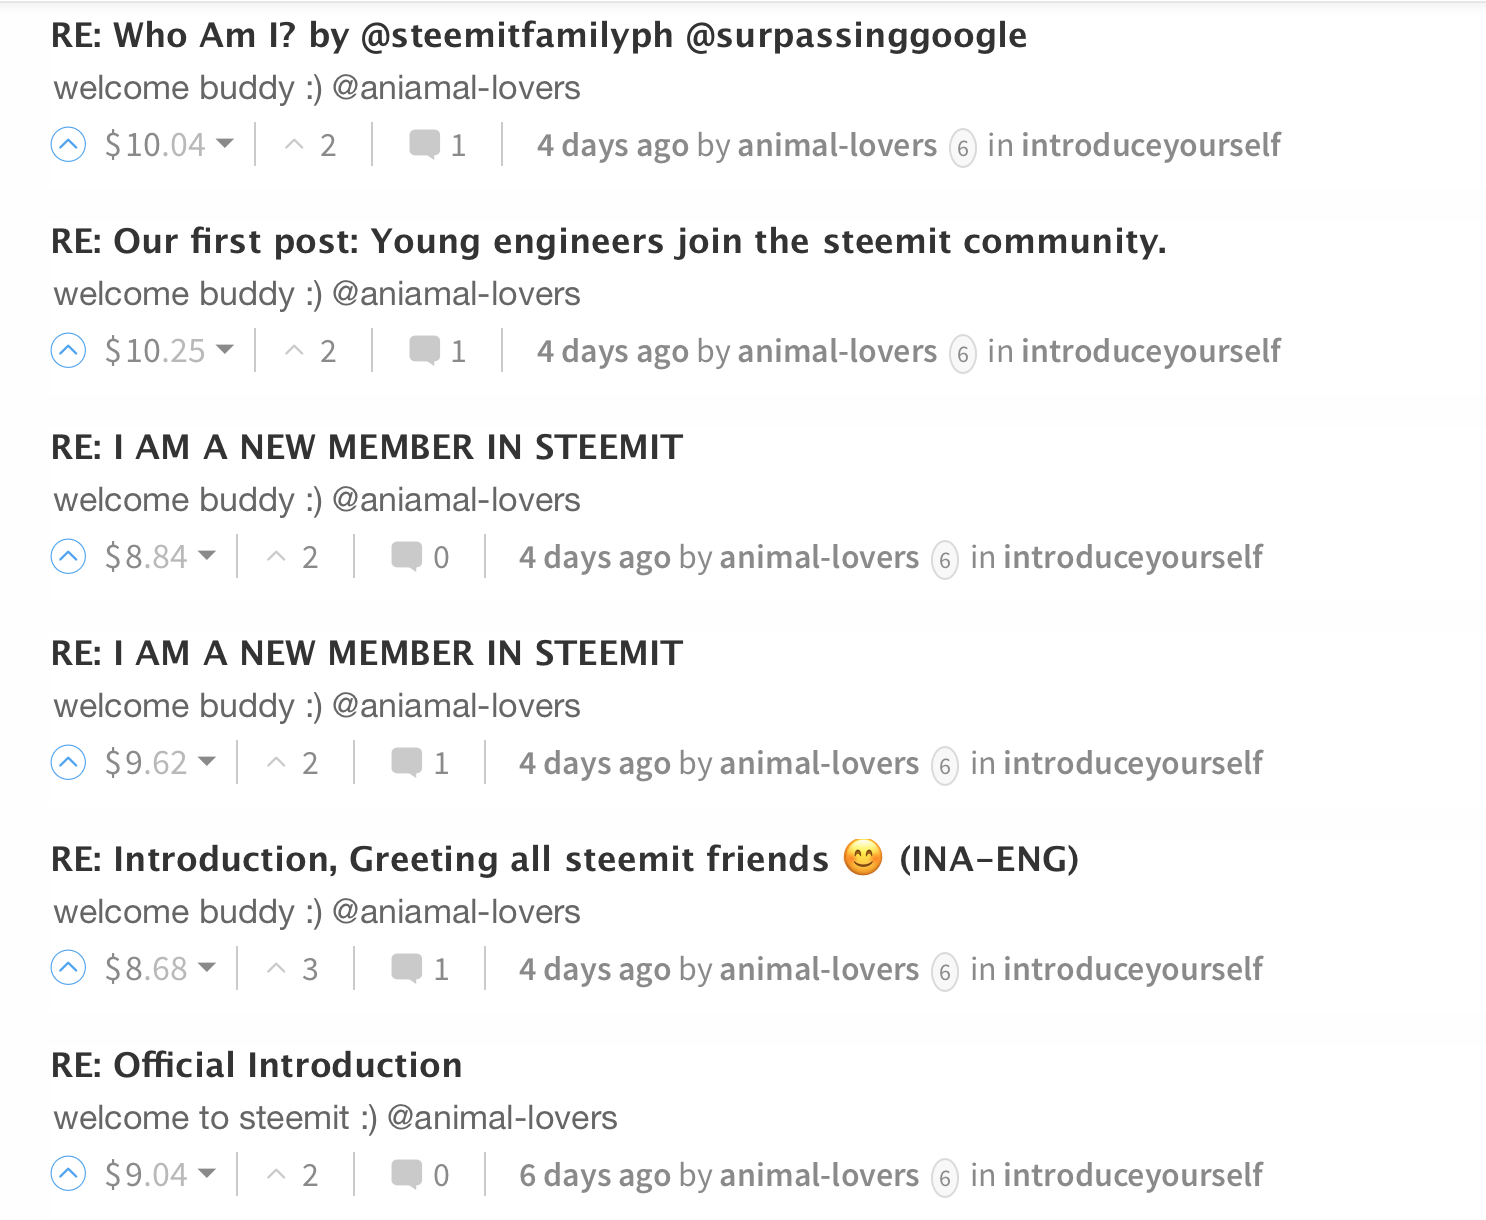Click upvote circle on $8.84 comment
The image size is (1486, 1220).
pos(68,558)
